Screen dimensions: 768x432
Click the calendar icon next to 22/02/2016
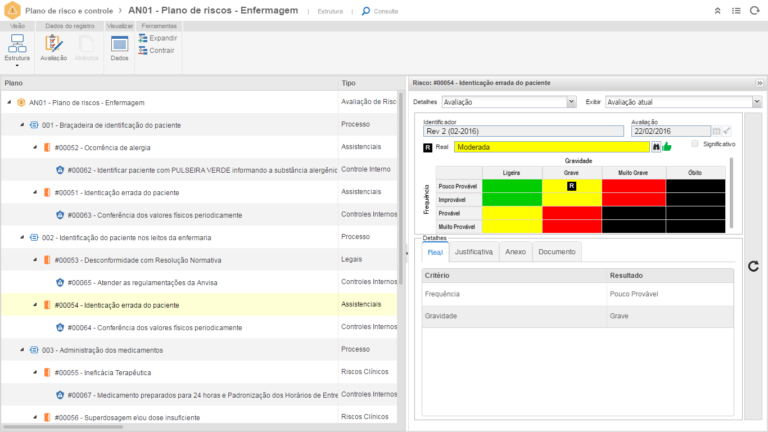[x=716, y=131]
